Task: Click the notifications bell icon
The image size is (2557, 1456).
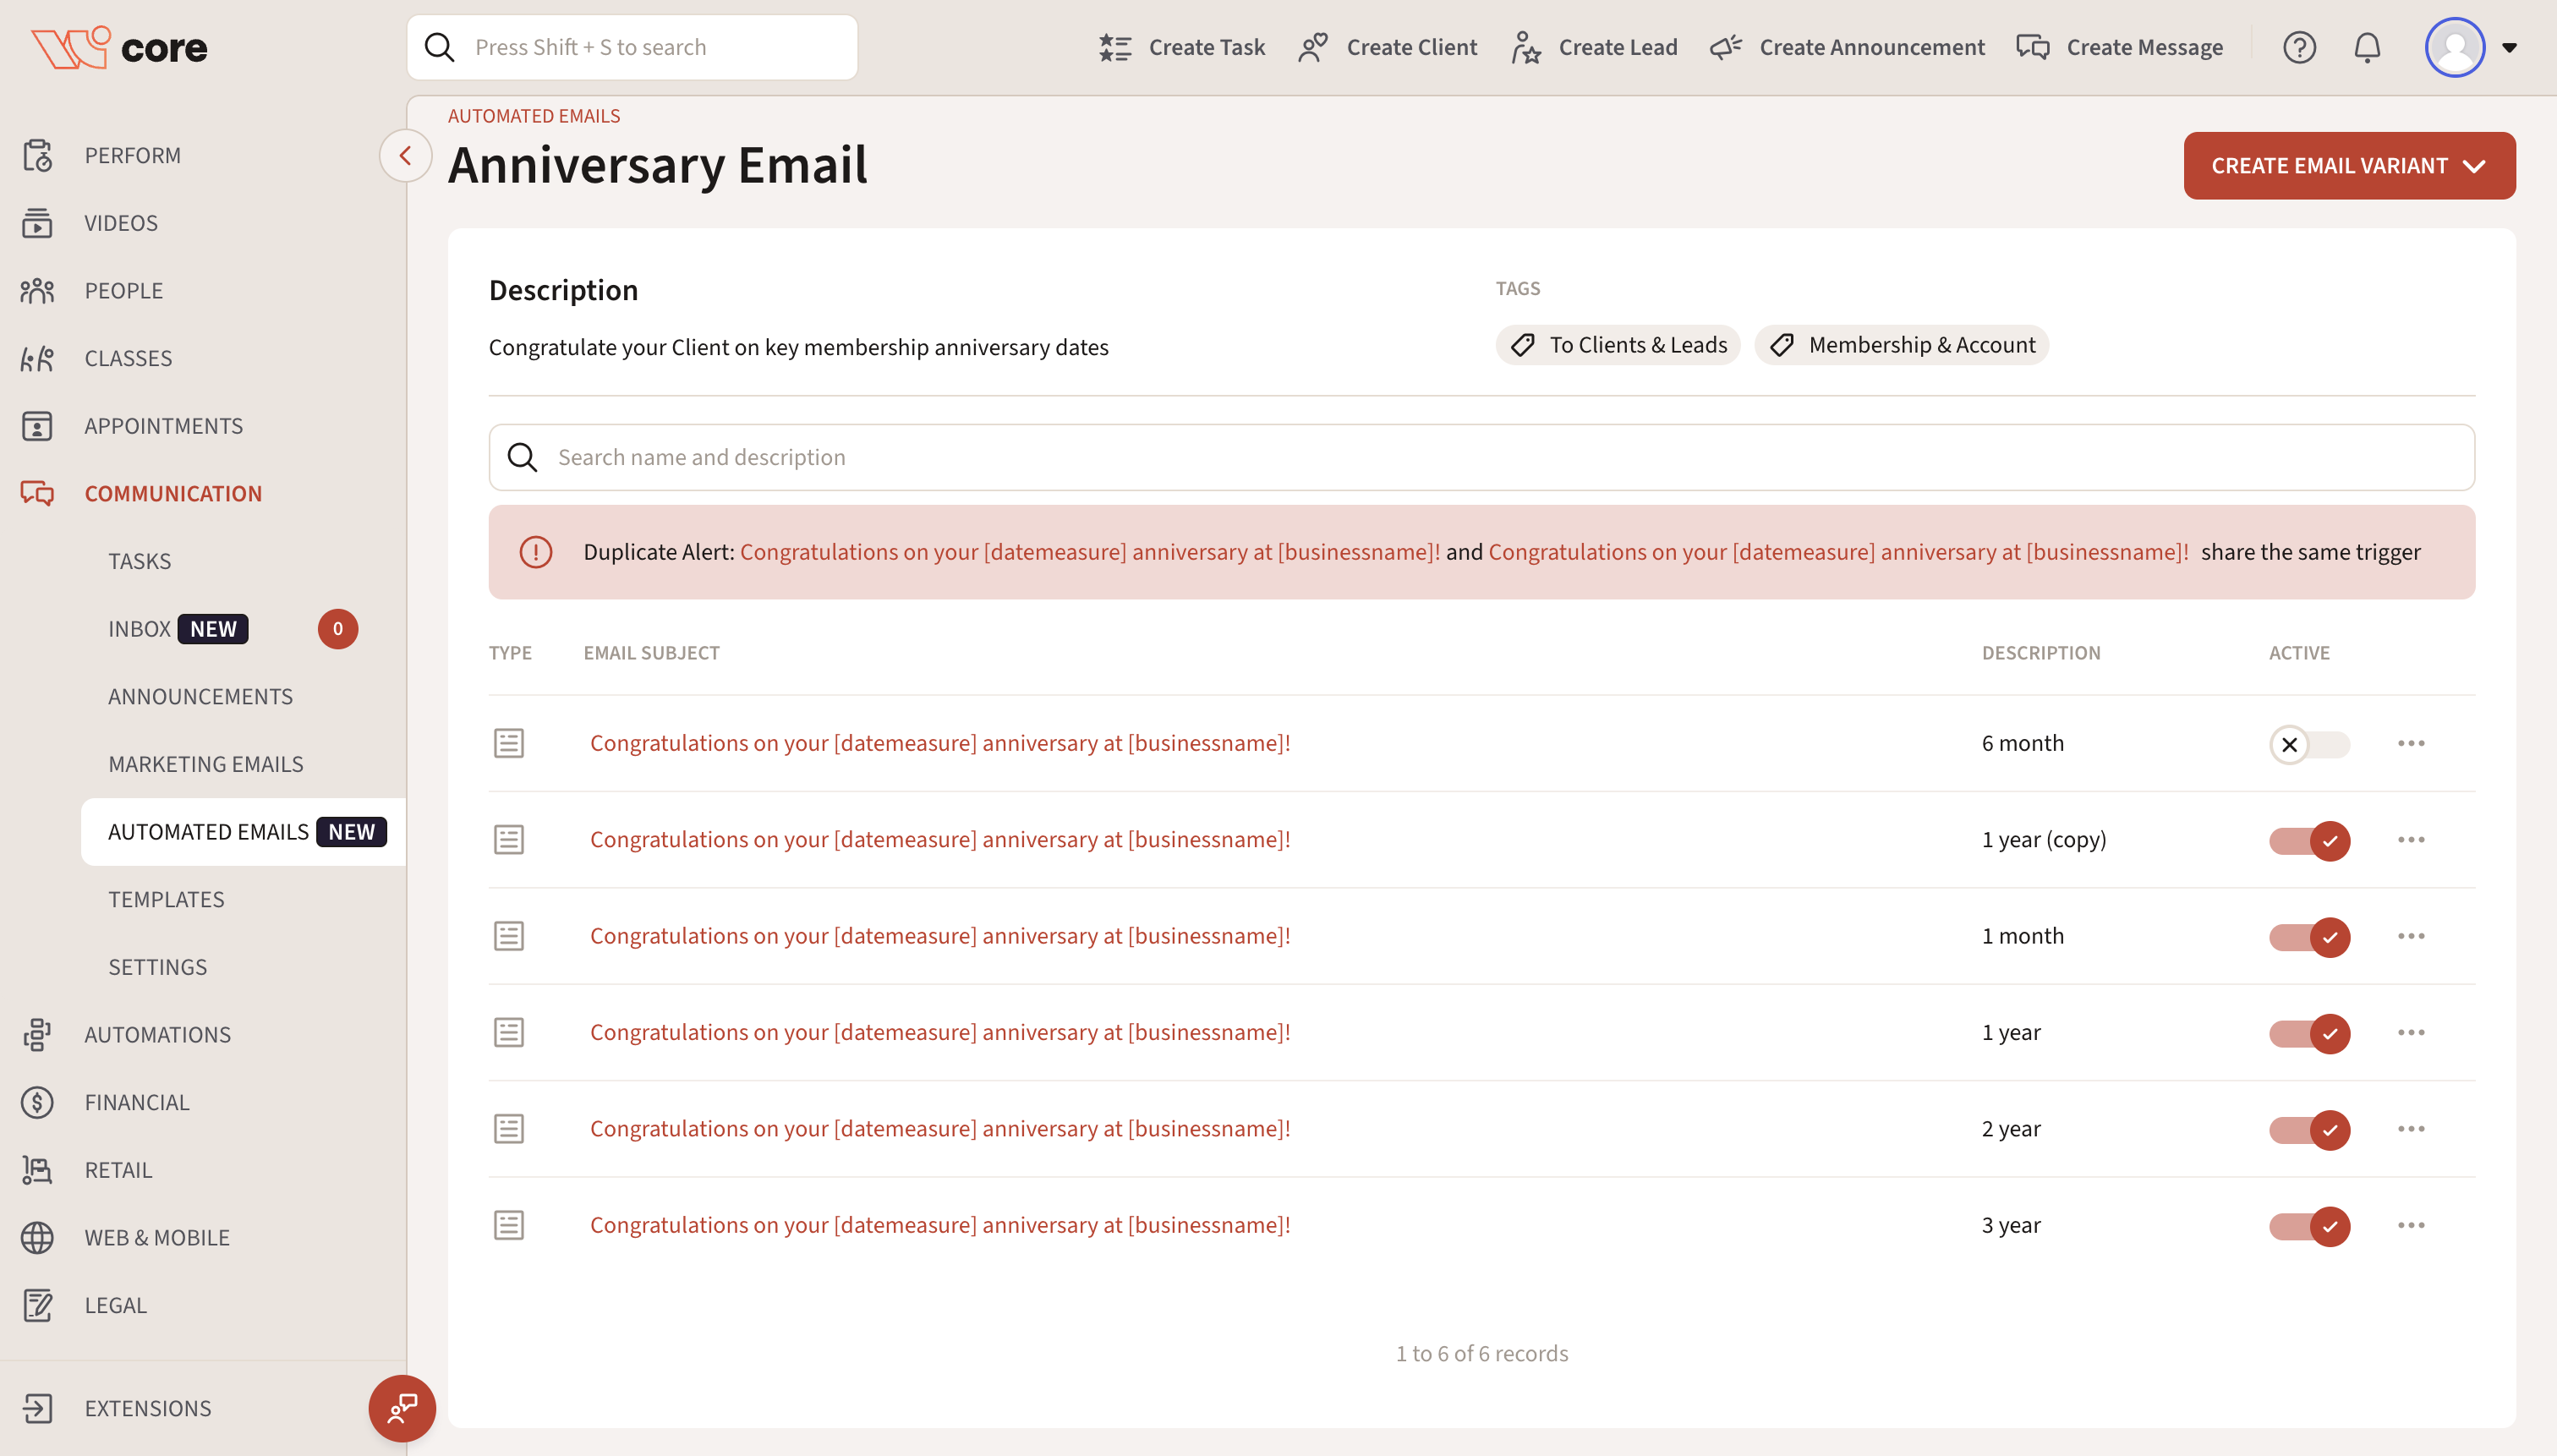Action: (2366, 47)
